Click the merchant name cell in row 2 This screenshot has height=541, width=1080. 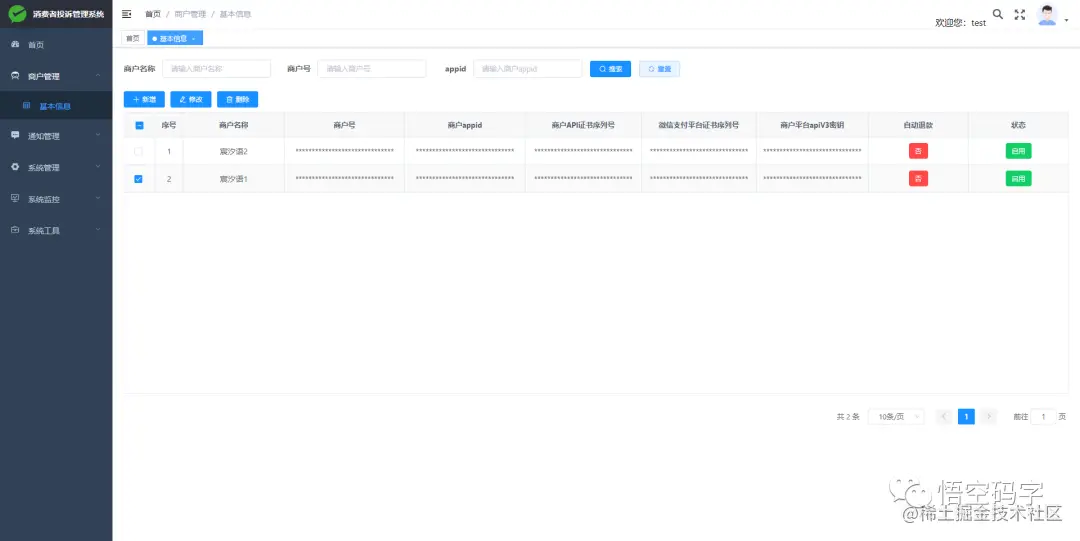tap(233, 179)
